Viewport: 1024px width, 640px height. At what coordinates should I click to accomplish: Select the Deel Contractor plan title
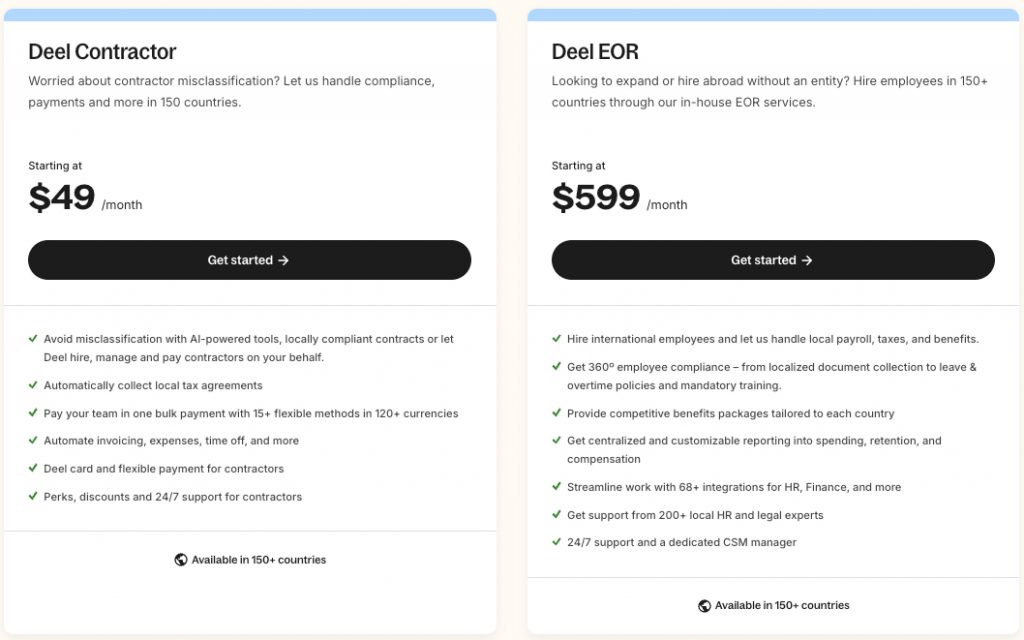[x=102, y=52]
